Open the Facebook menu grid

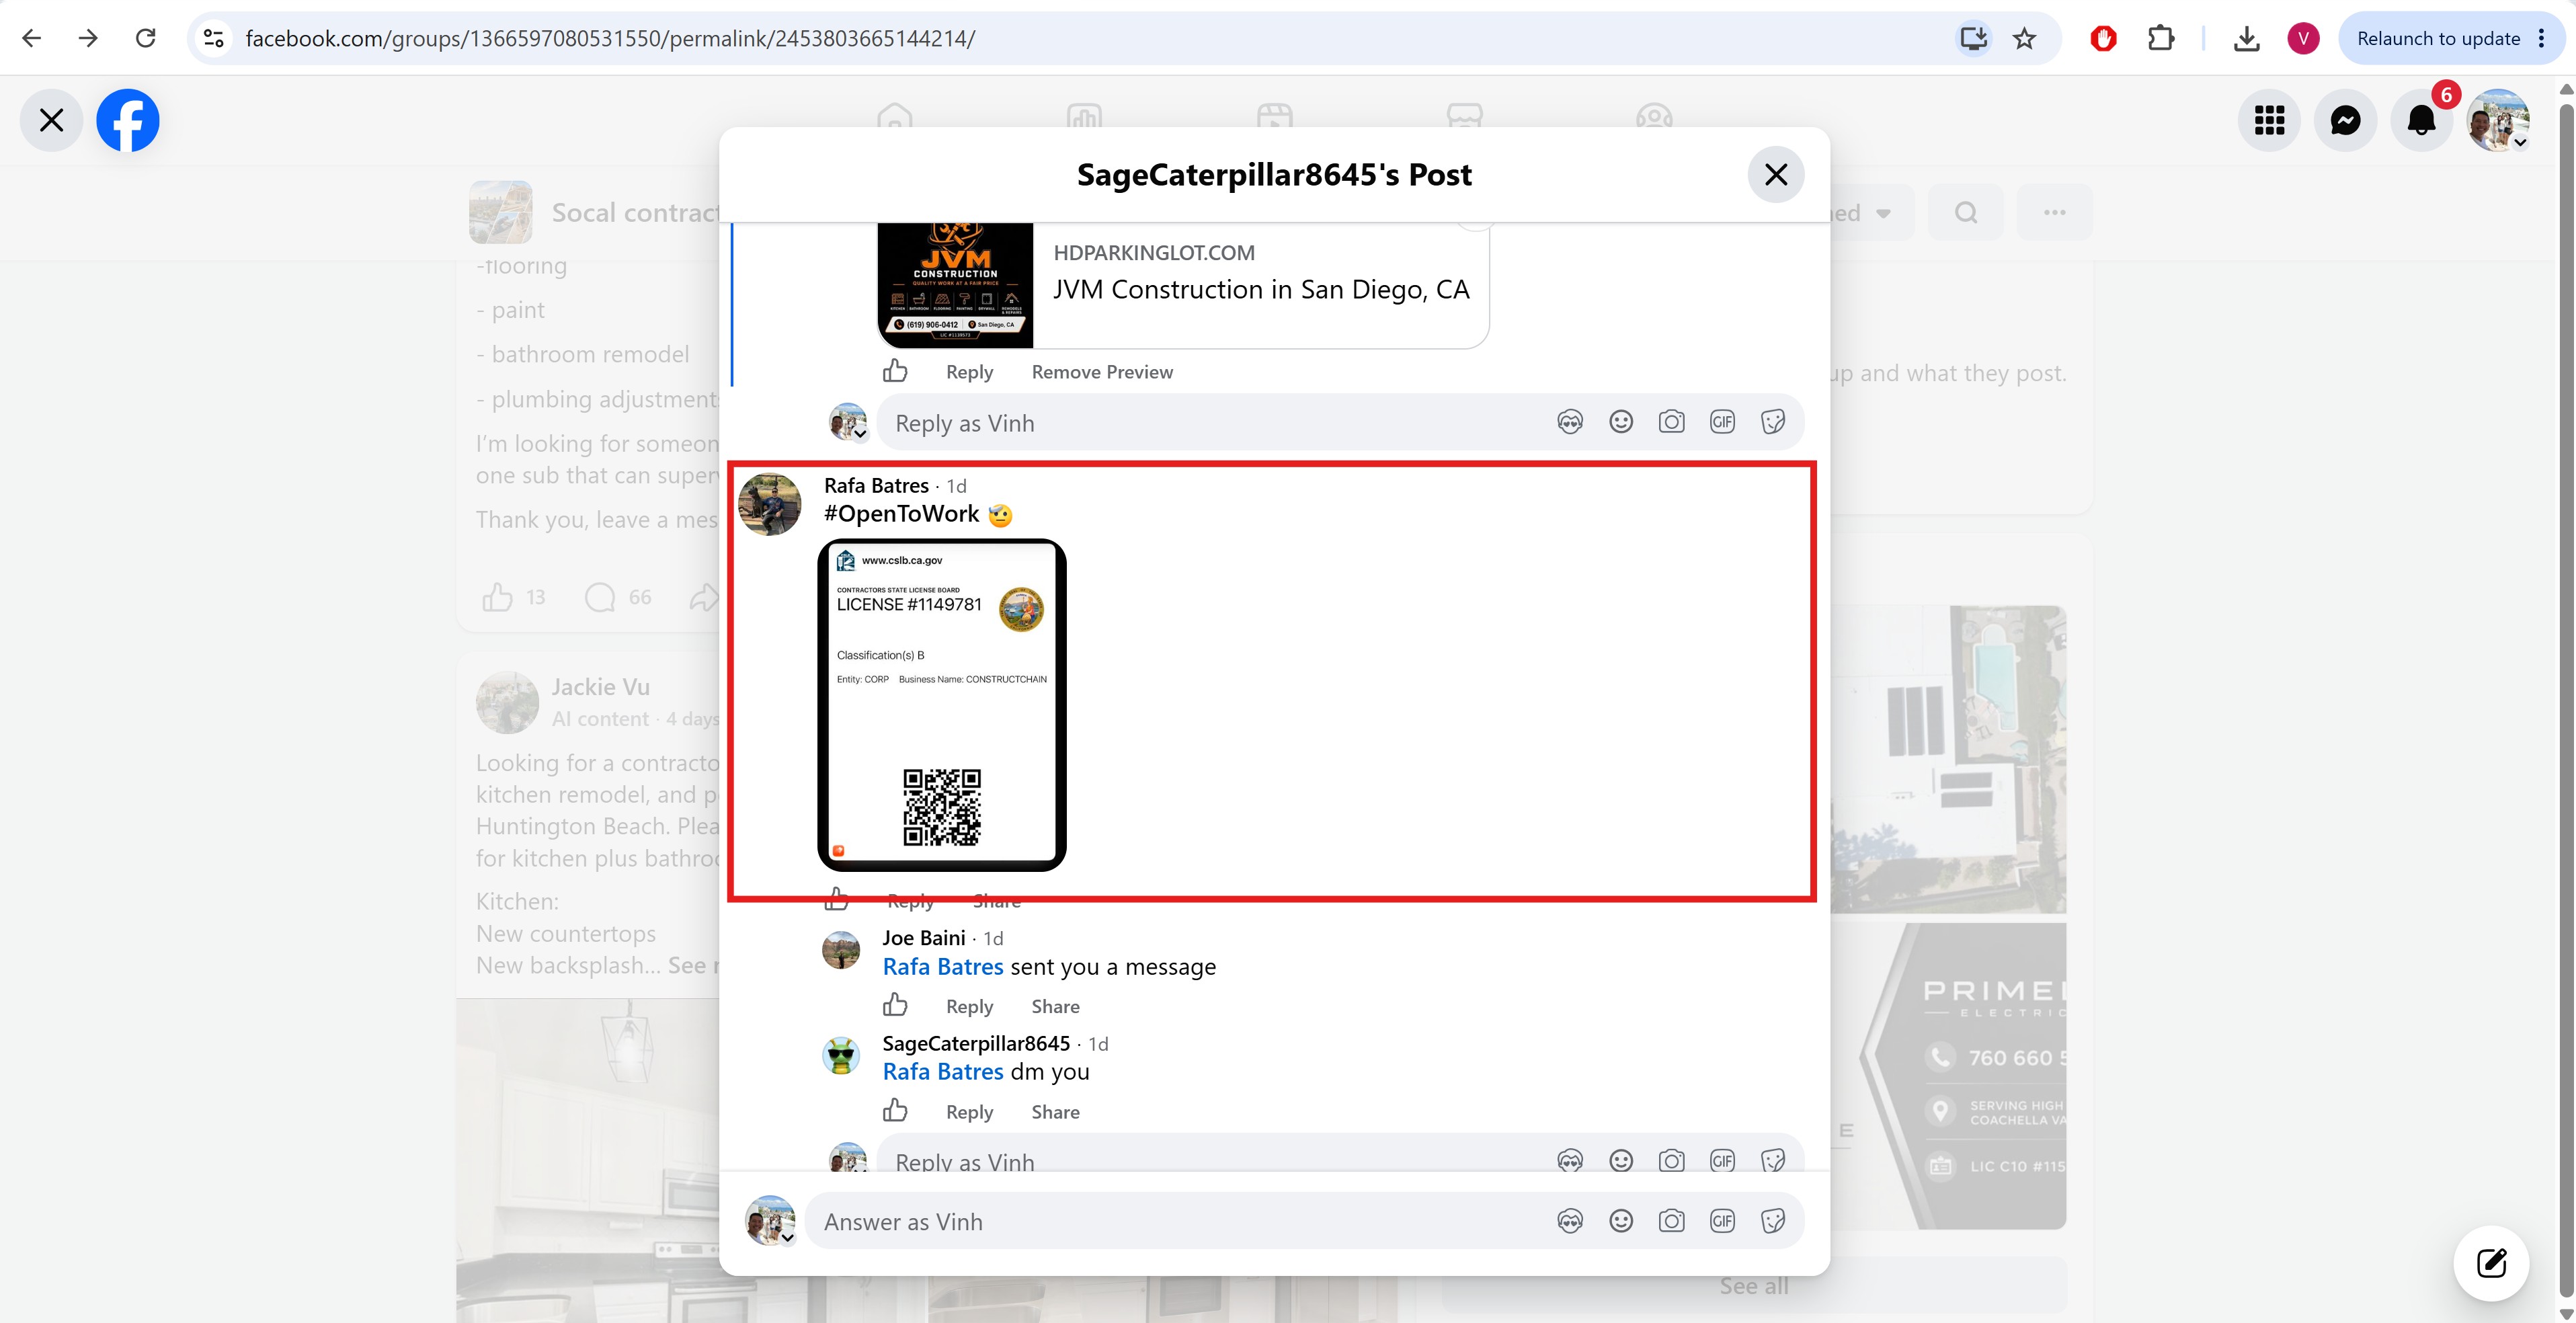click(2269, 120)
